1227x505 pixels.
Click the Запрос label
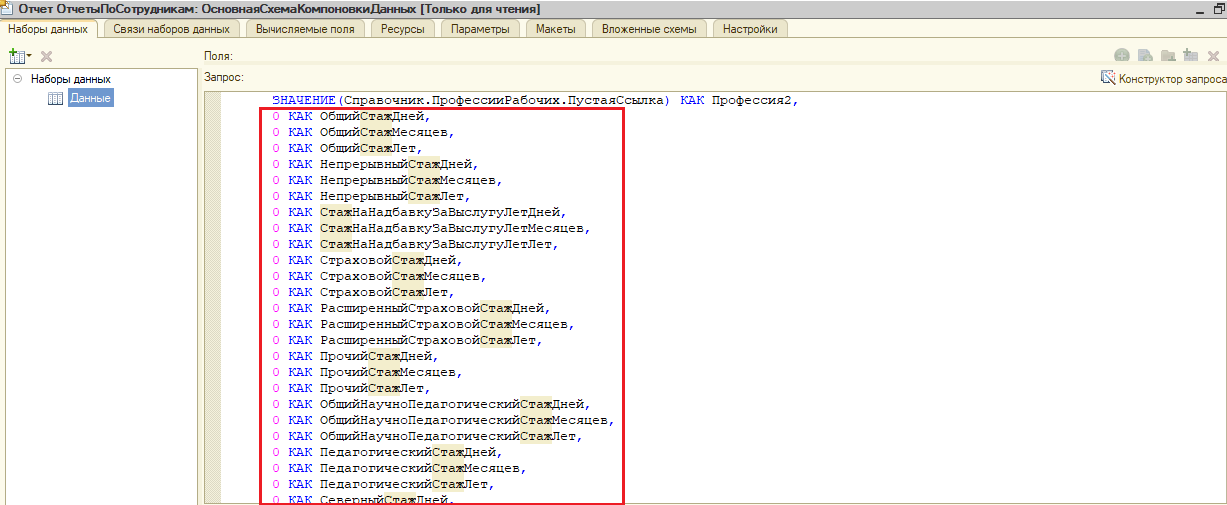coord(224,77)
